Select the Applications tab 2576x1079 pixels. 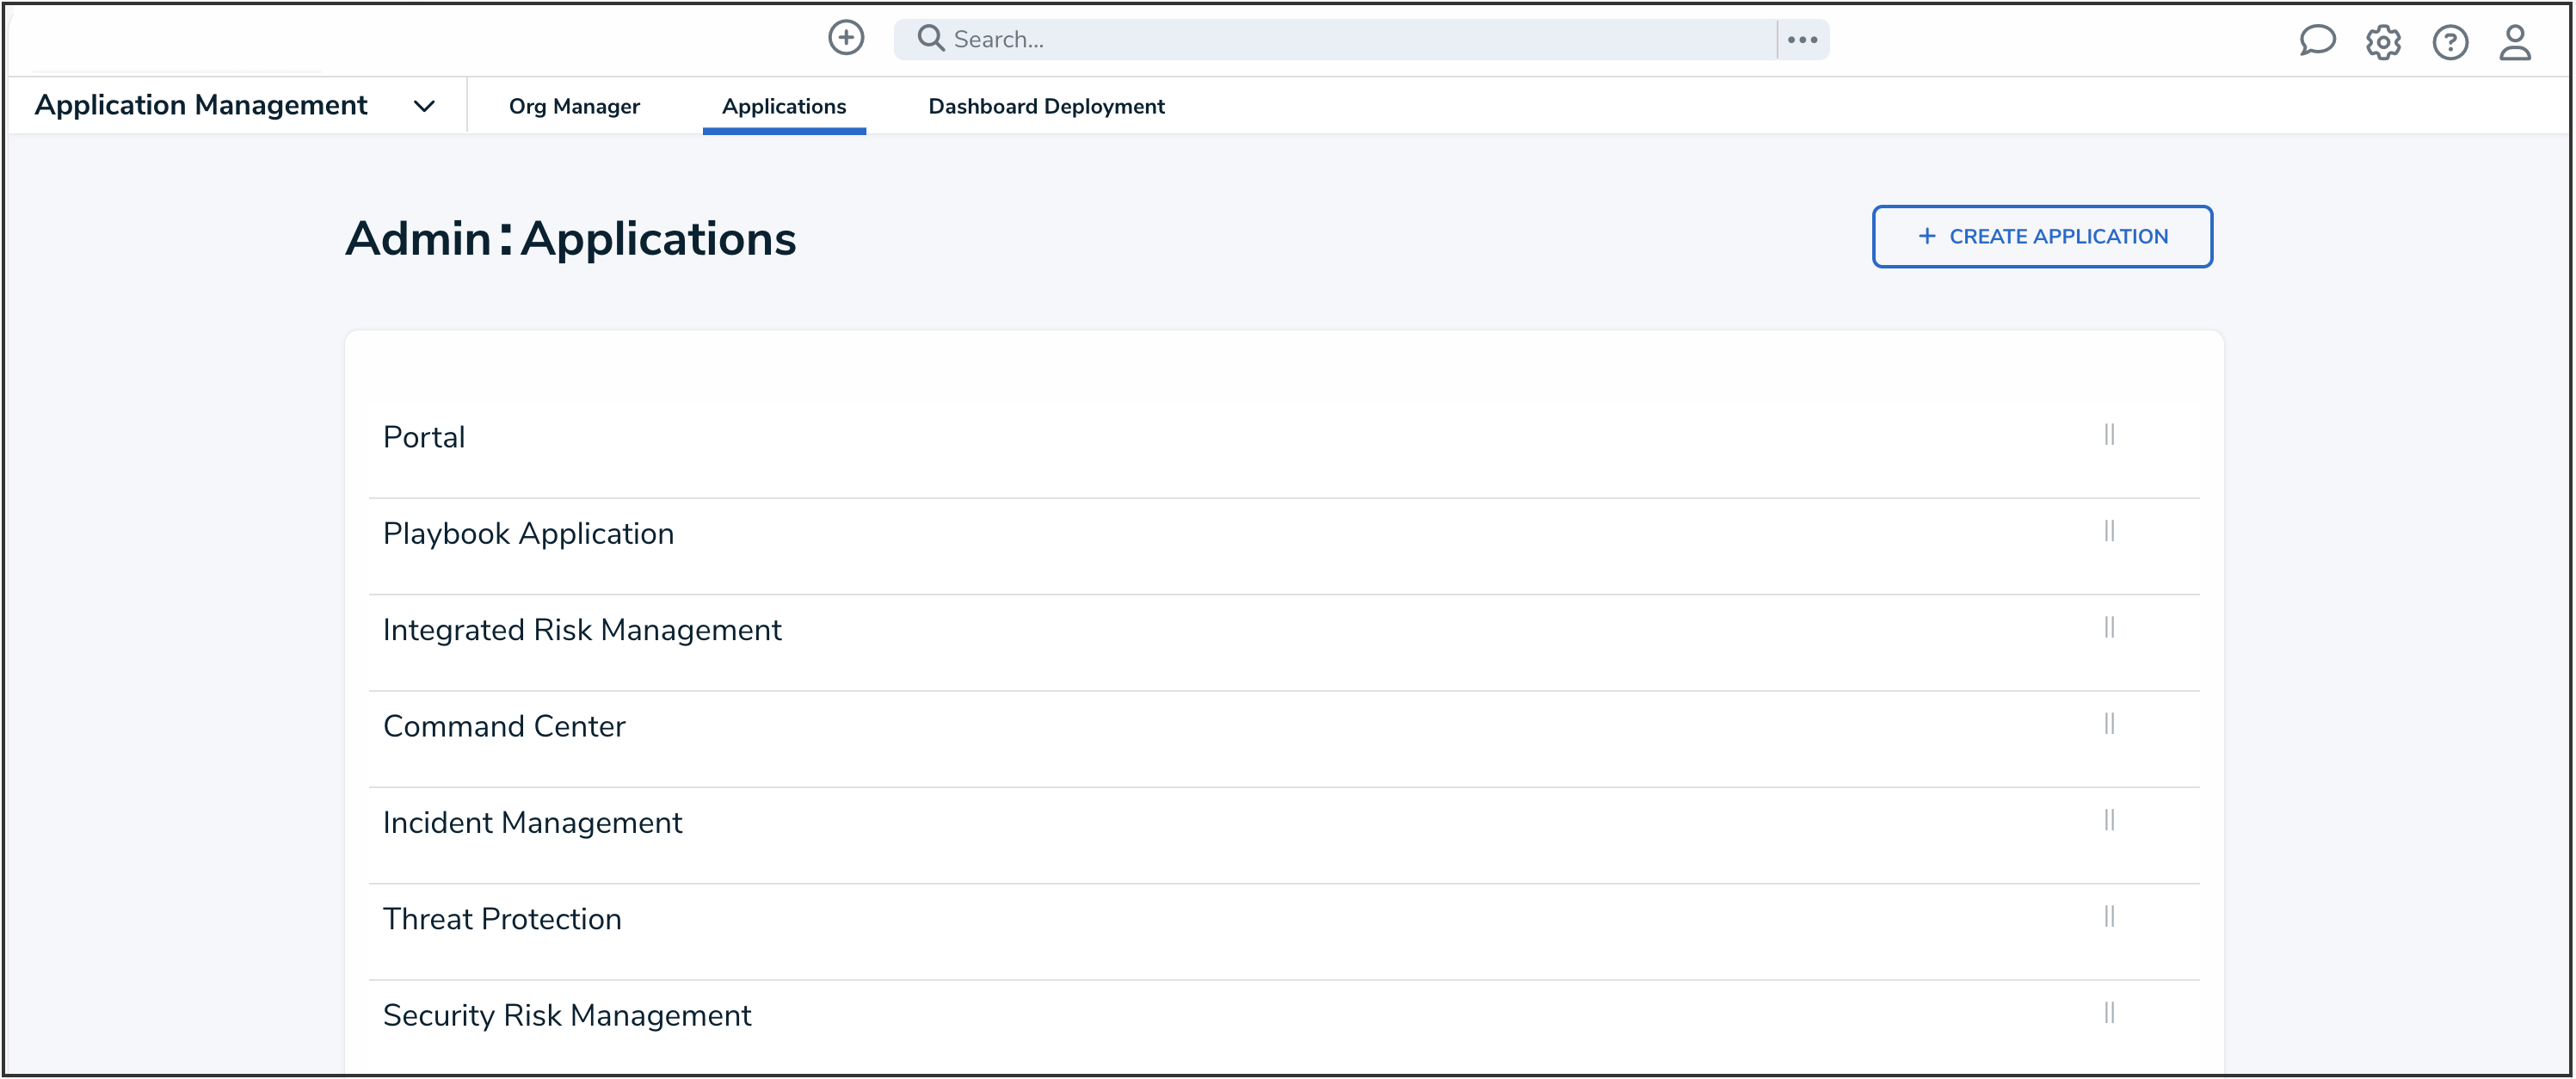pyautogui.click(x=784, y=106)
